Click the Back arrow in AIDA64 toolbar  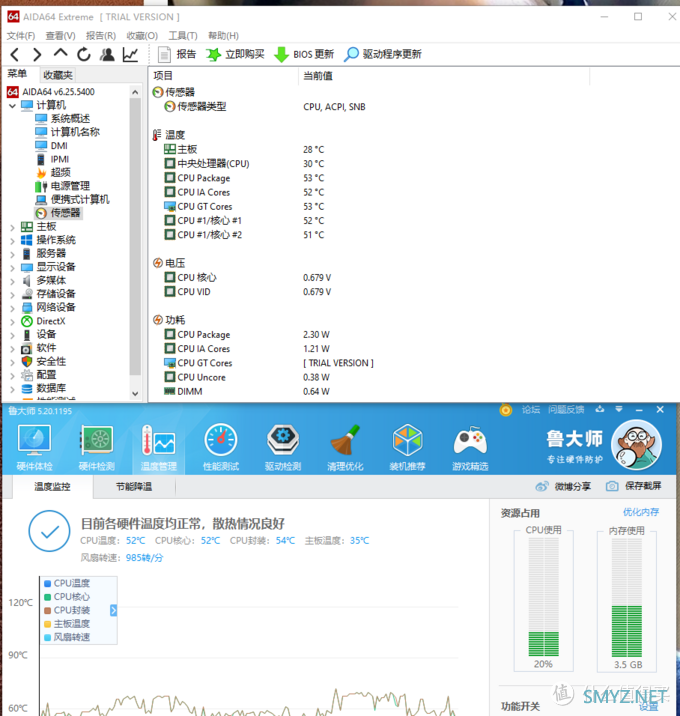pyautogui.click(x=15, y=55)
